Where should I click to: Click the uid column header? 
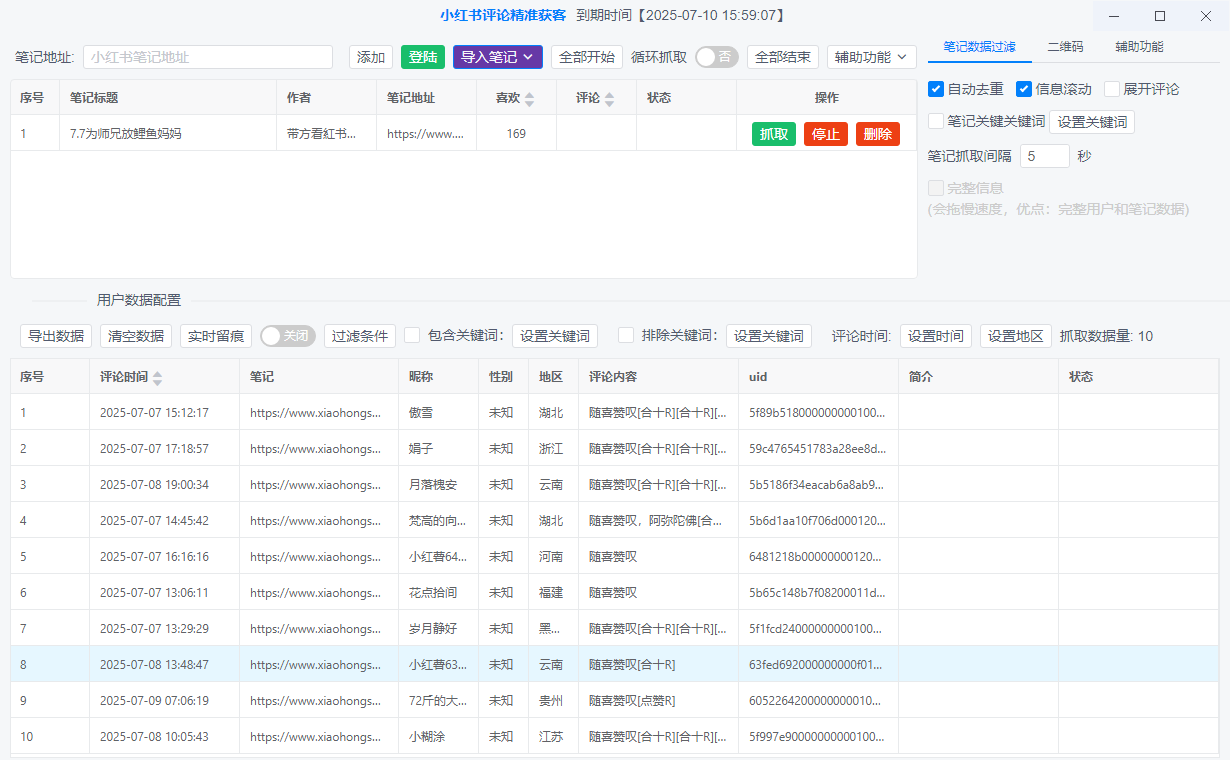818,377
